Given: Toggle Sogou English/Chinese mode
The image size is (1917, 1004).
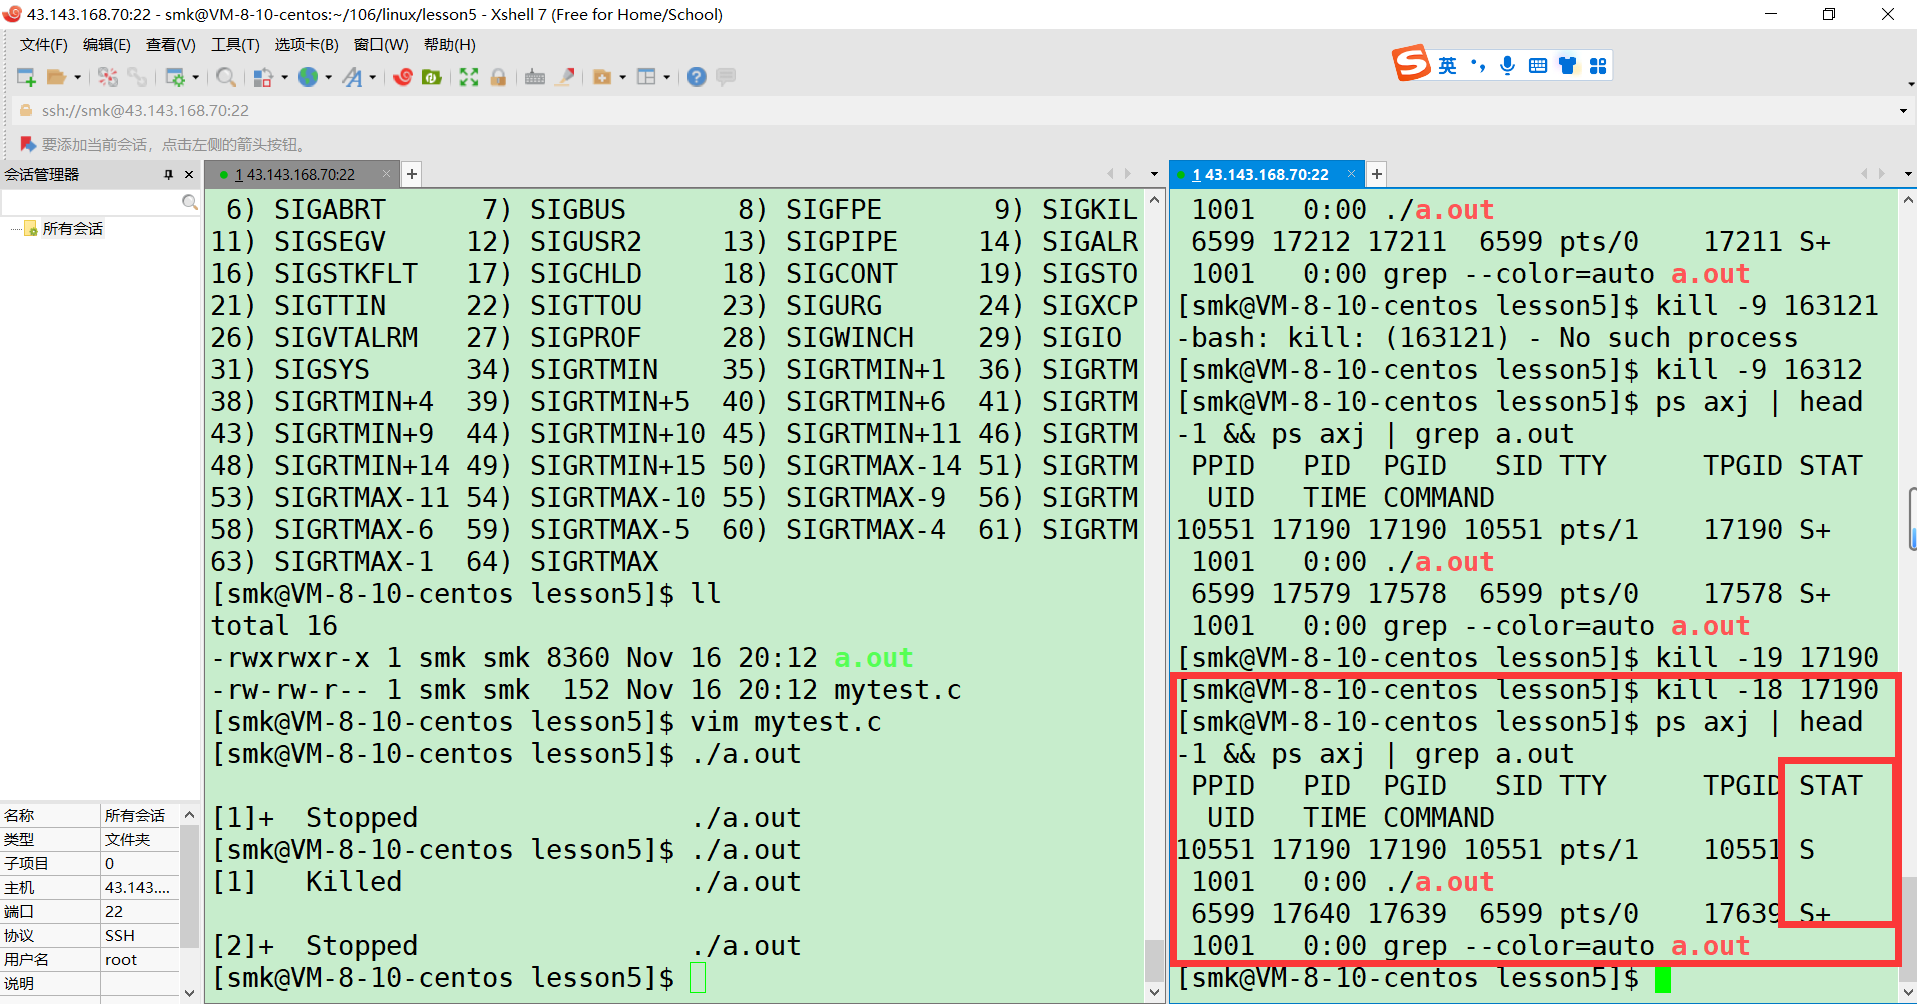Looking at the screenshot, I should pyautogui.click(x=1447, y=66).
